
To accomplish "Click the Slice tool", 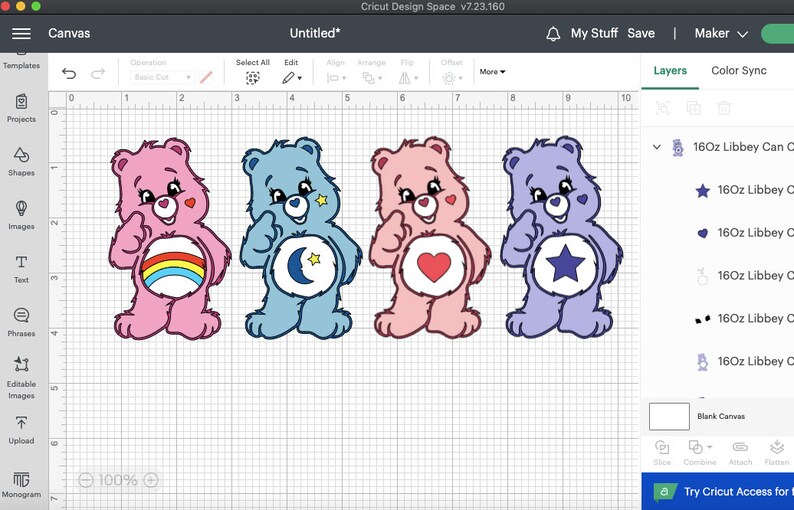I will pyautogui.click(x=662, y=453).
